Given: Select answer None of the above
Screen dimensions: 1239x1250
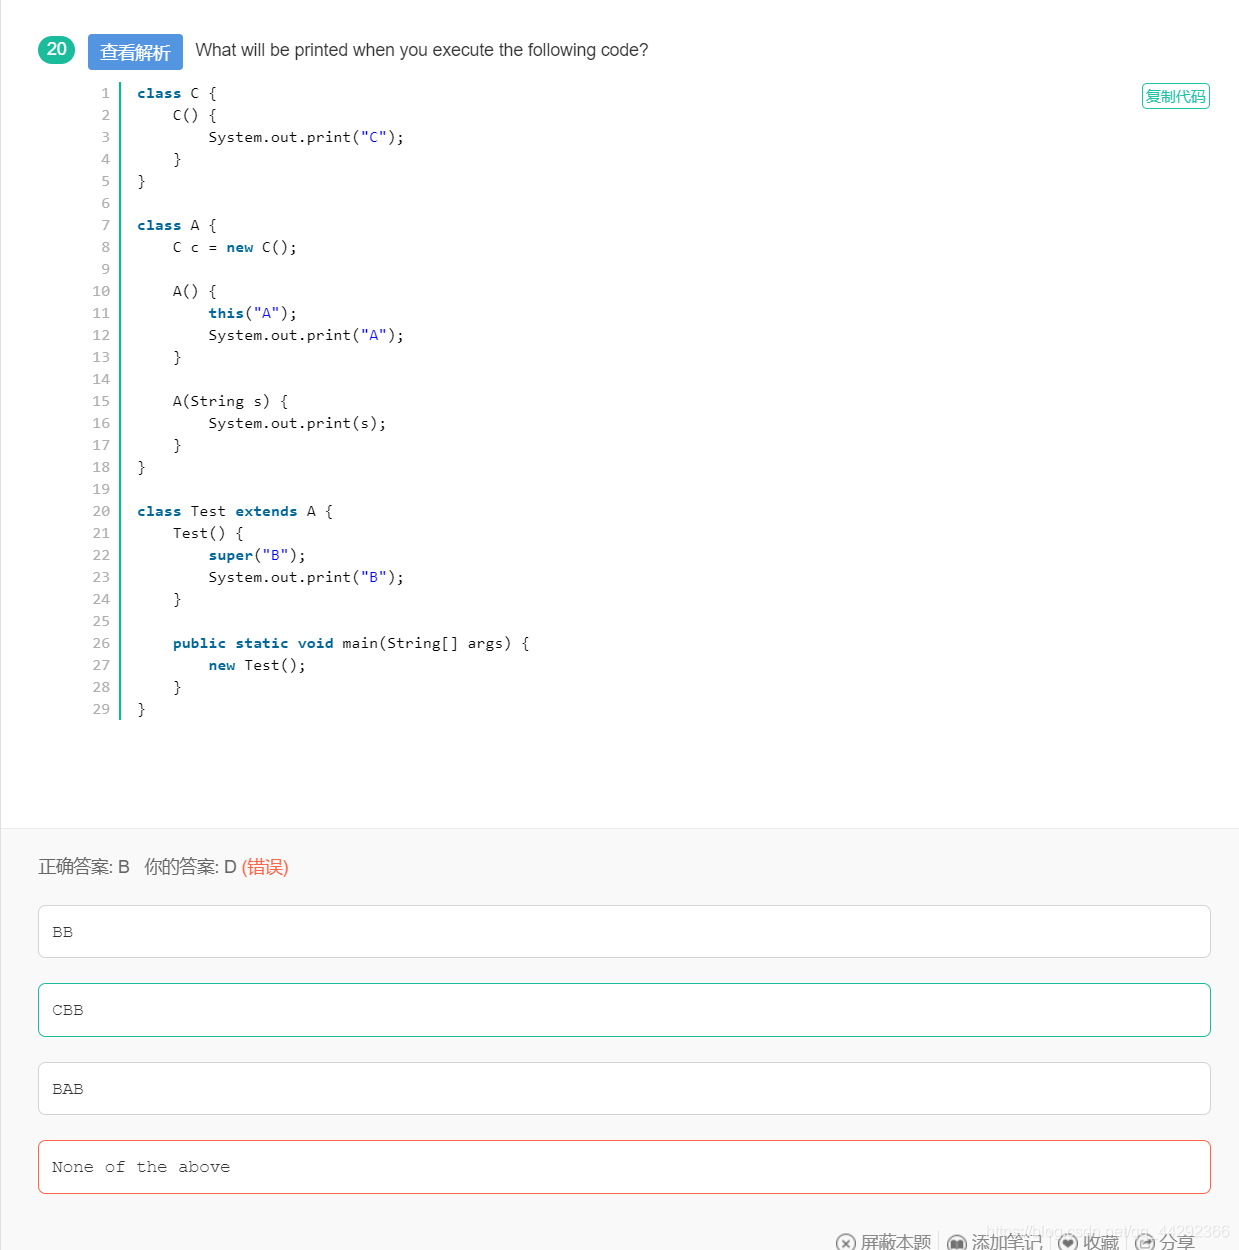Looking at the screenshot, I should (x=624, y=1167).
